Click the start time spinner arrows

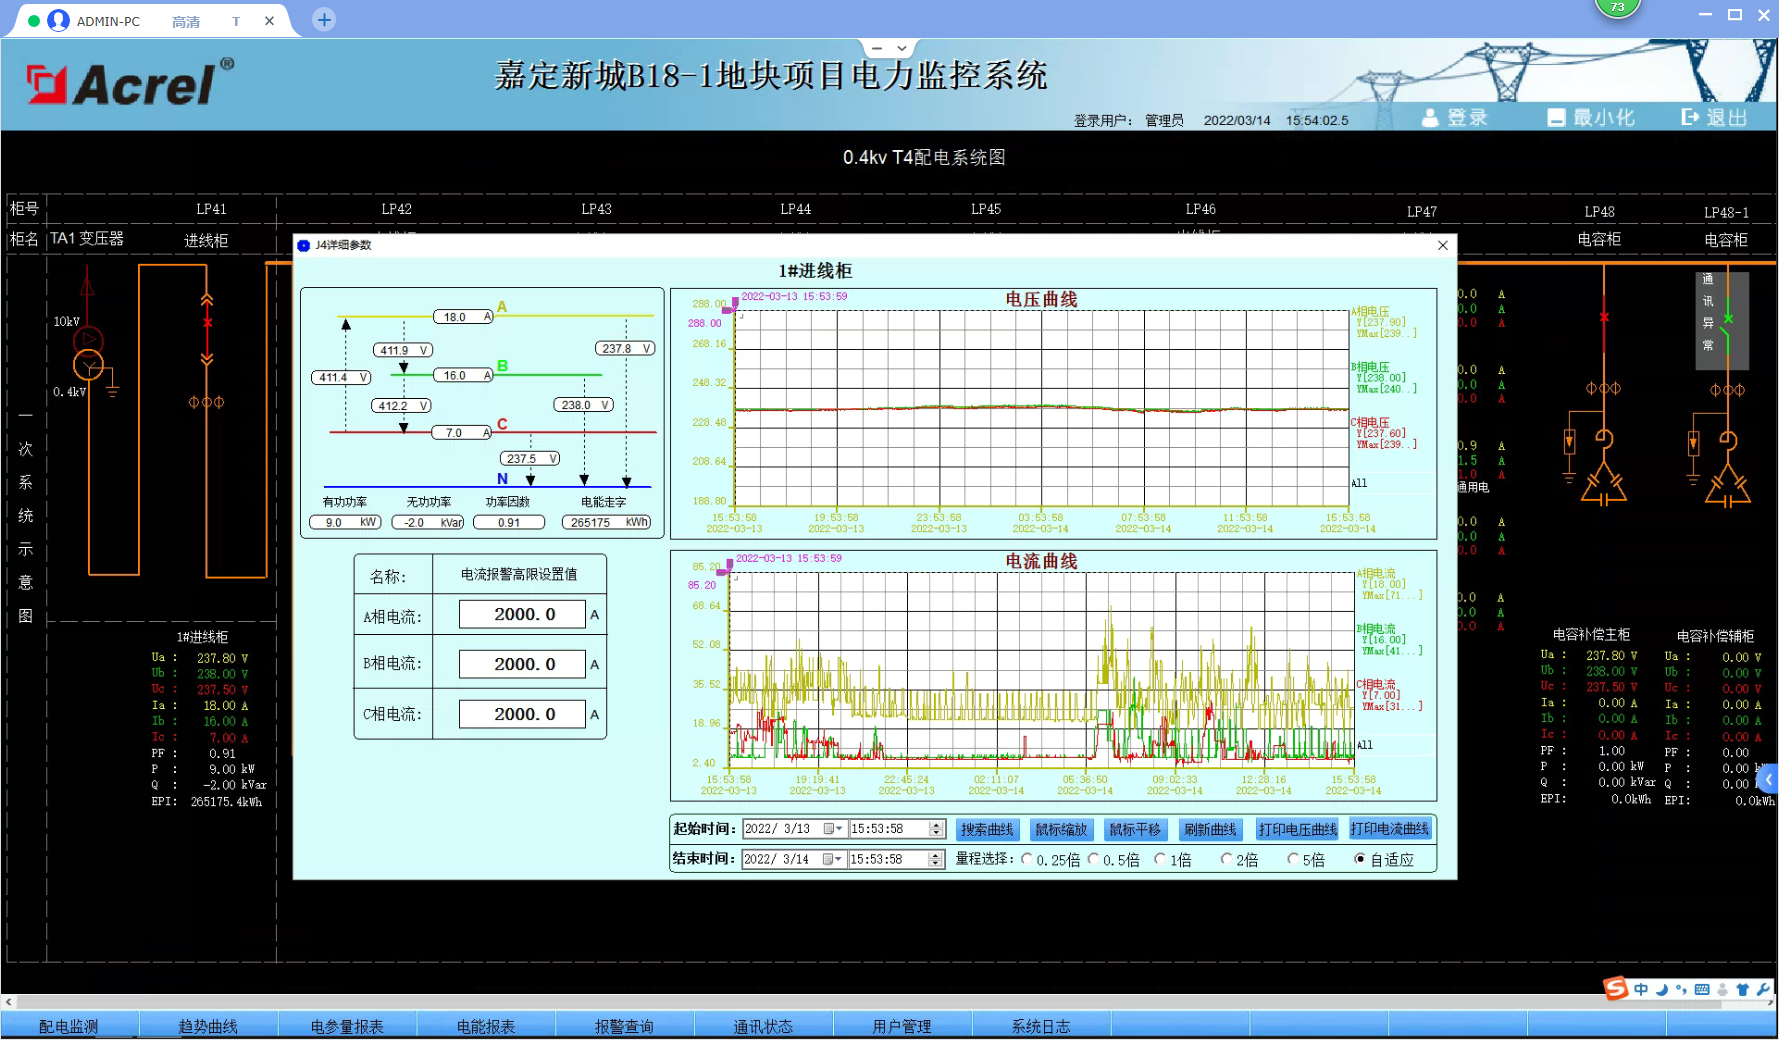(x=936, y=829)
